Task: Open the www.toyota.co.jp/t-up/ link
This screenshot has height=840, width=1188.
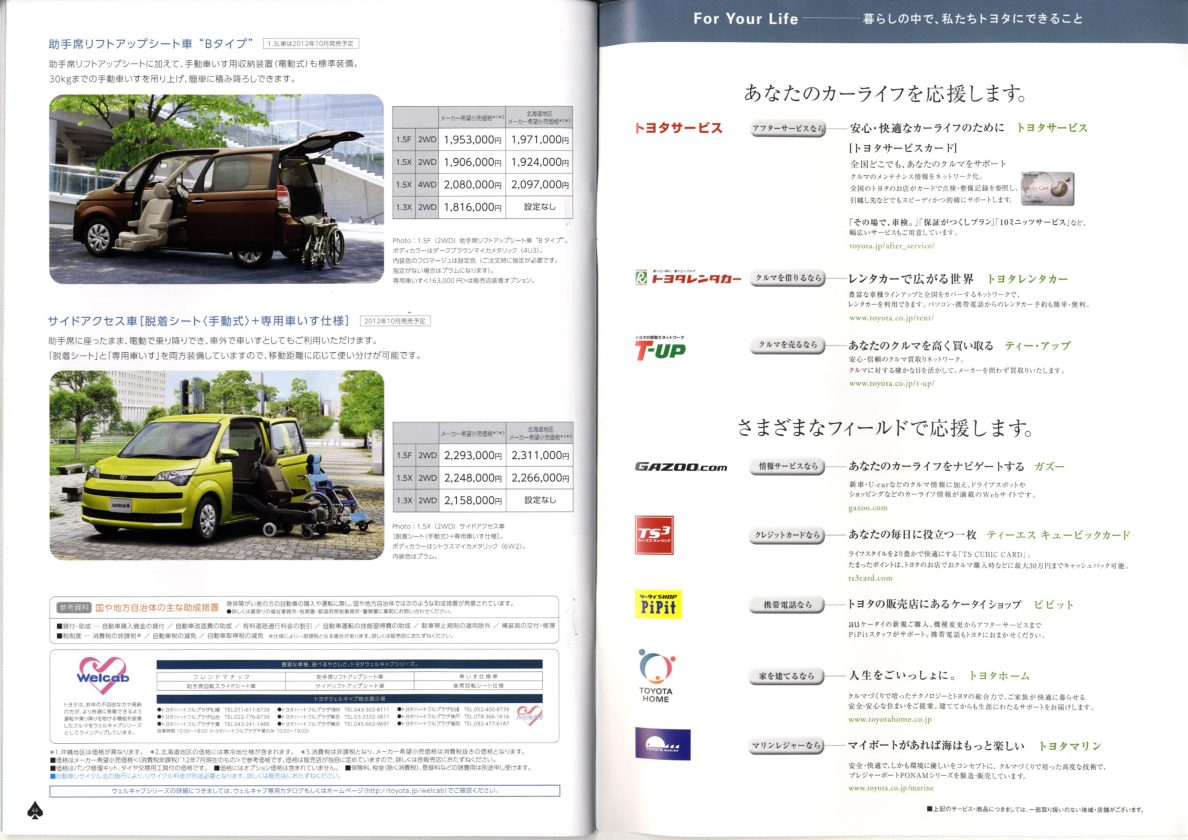Action: click(x=891, y=383)
